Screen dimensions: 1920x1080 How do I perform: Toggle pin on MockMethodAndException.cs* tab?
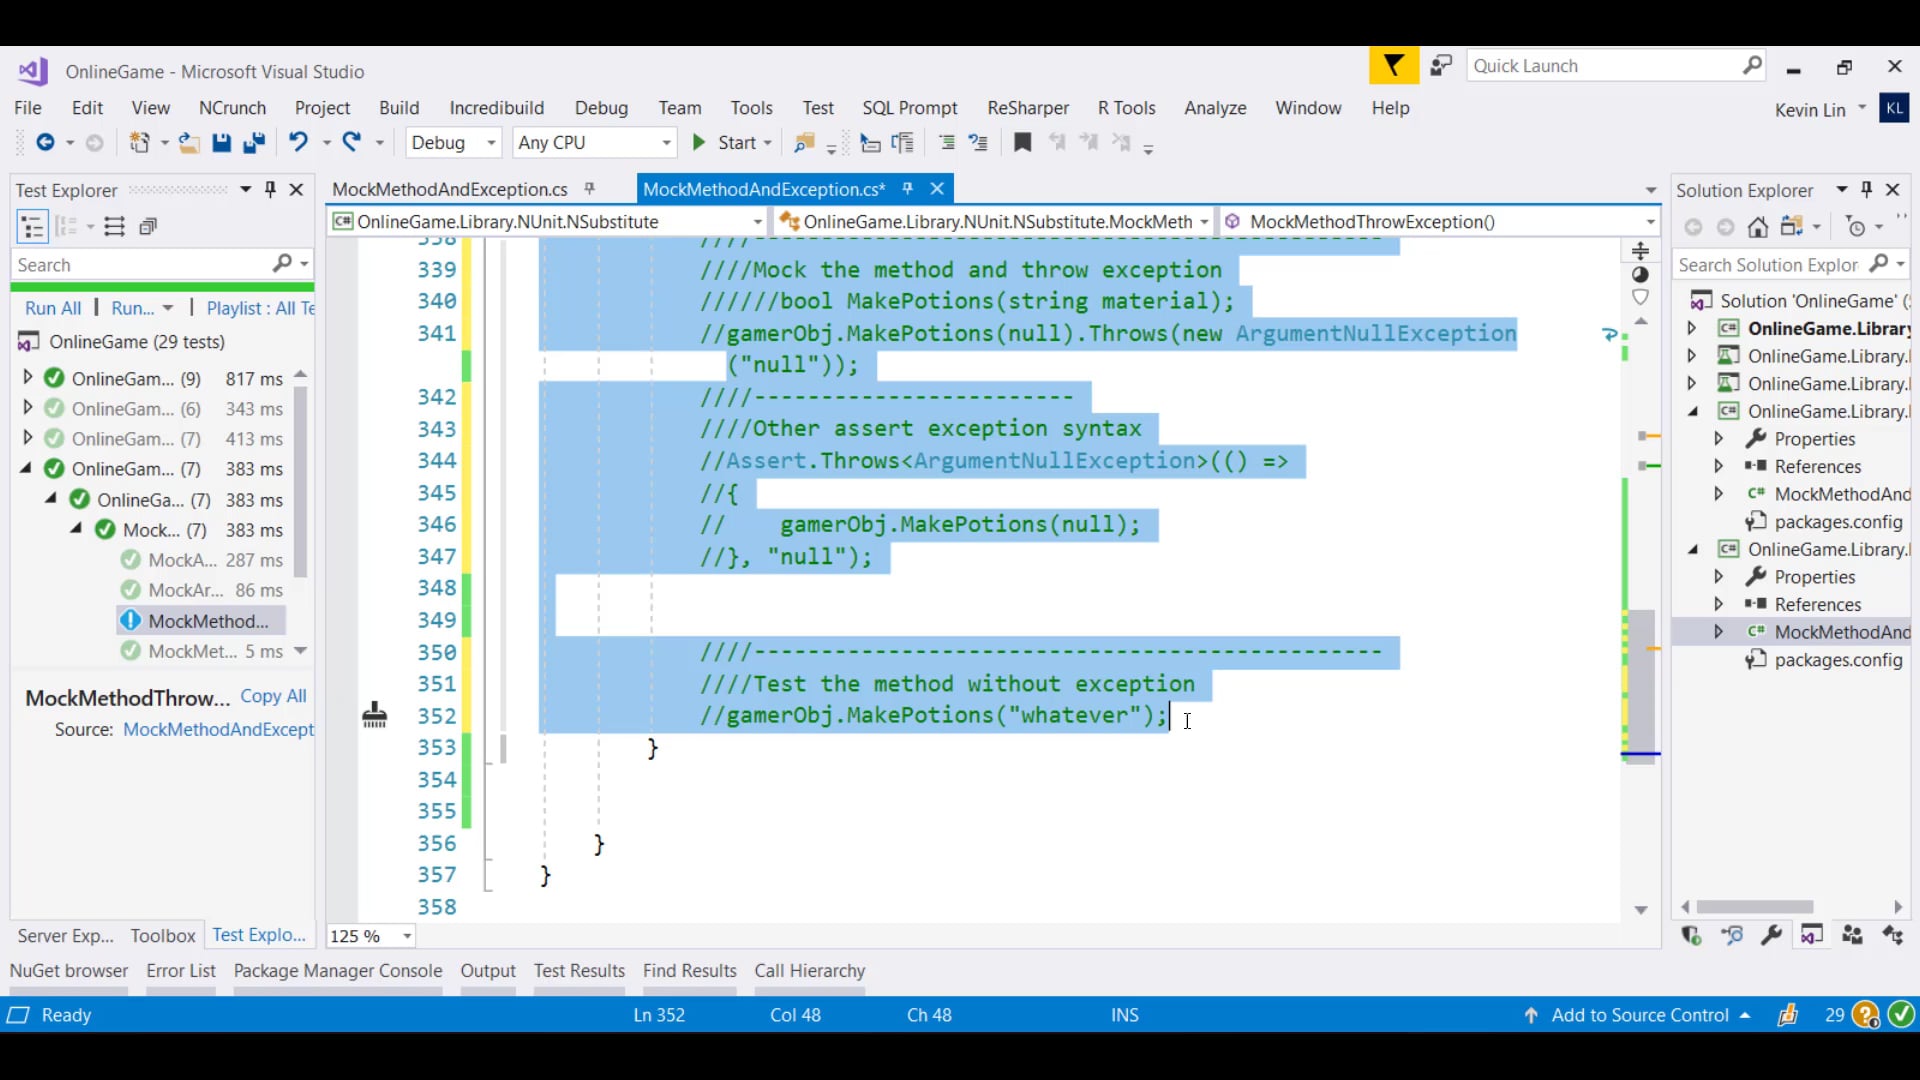pyautogui.click(x=907, y=189)
